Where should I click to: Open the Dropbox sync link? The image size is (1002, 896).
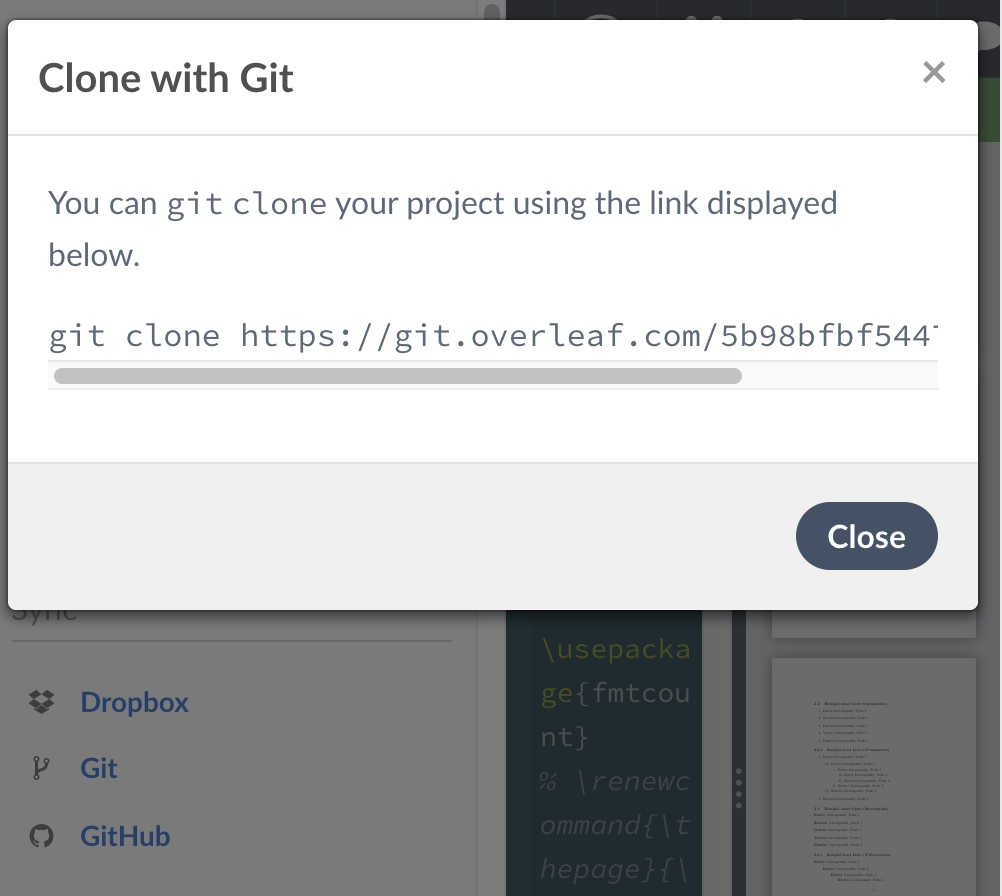pyautogui.click(x=134, y=702)
